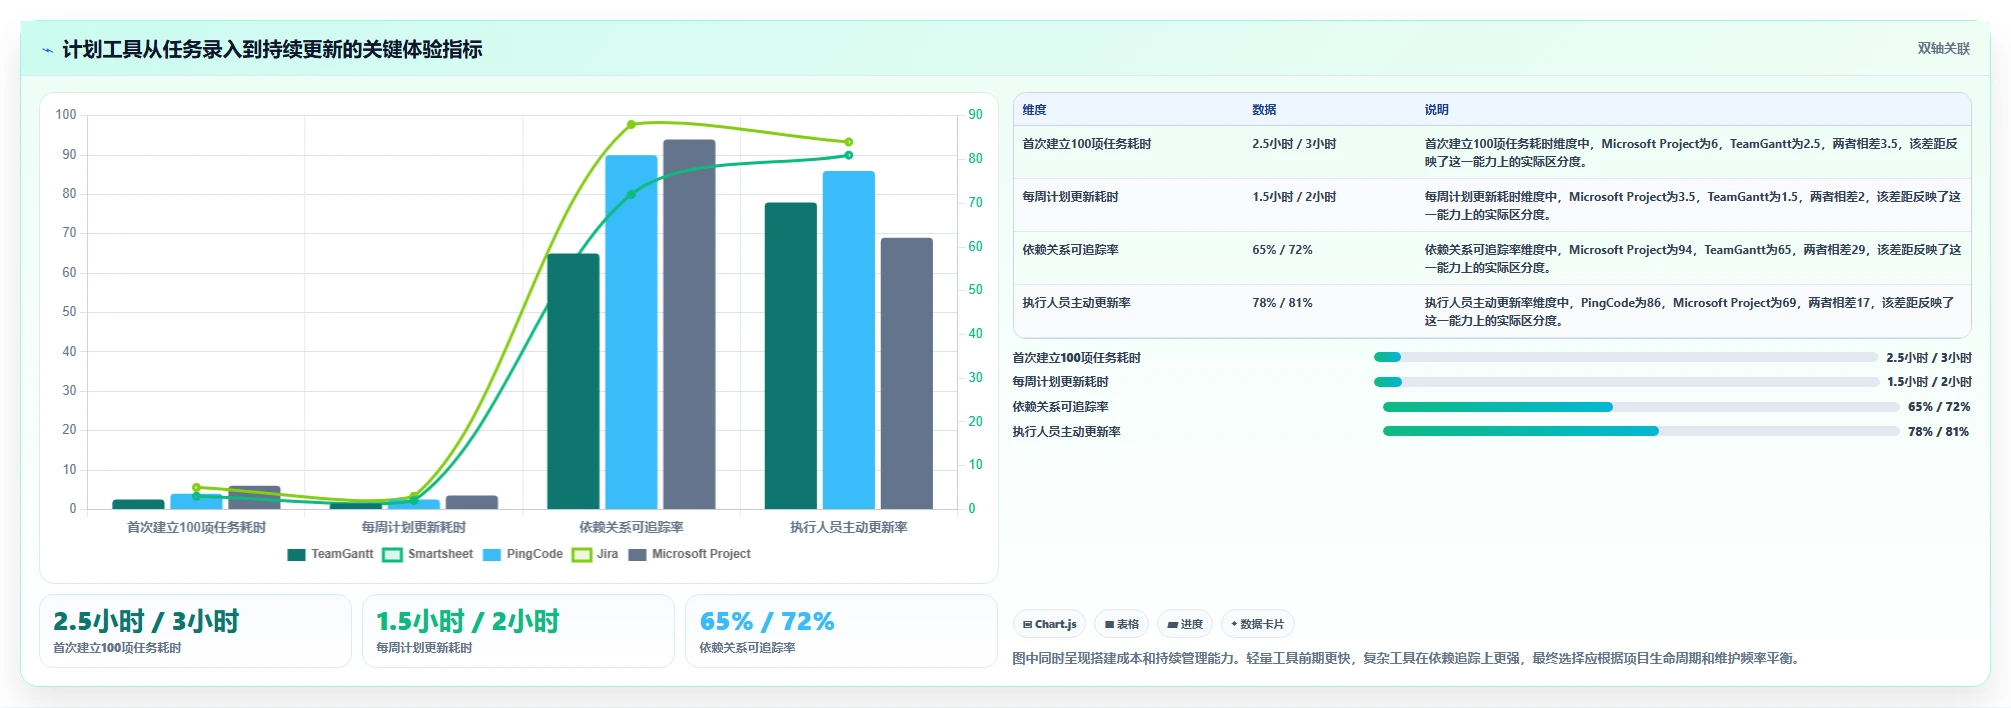Toggle Jira legend entry
This screenshot has height=708, width=2011.
[595, 554]
